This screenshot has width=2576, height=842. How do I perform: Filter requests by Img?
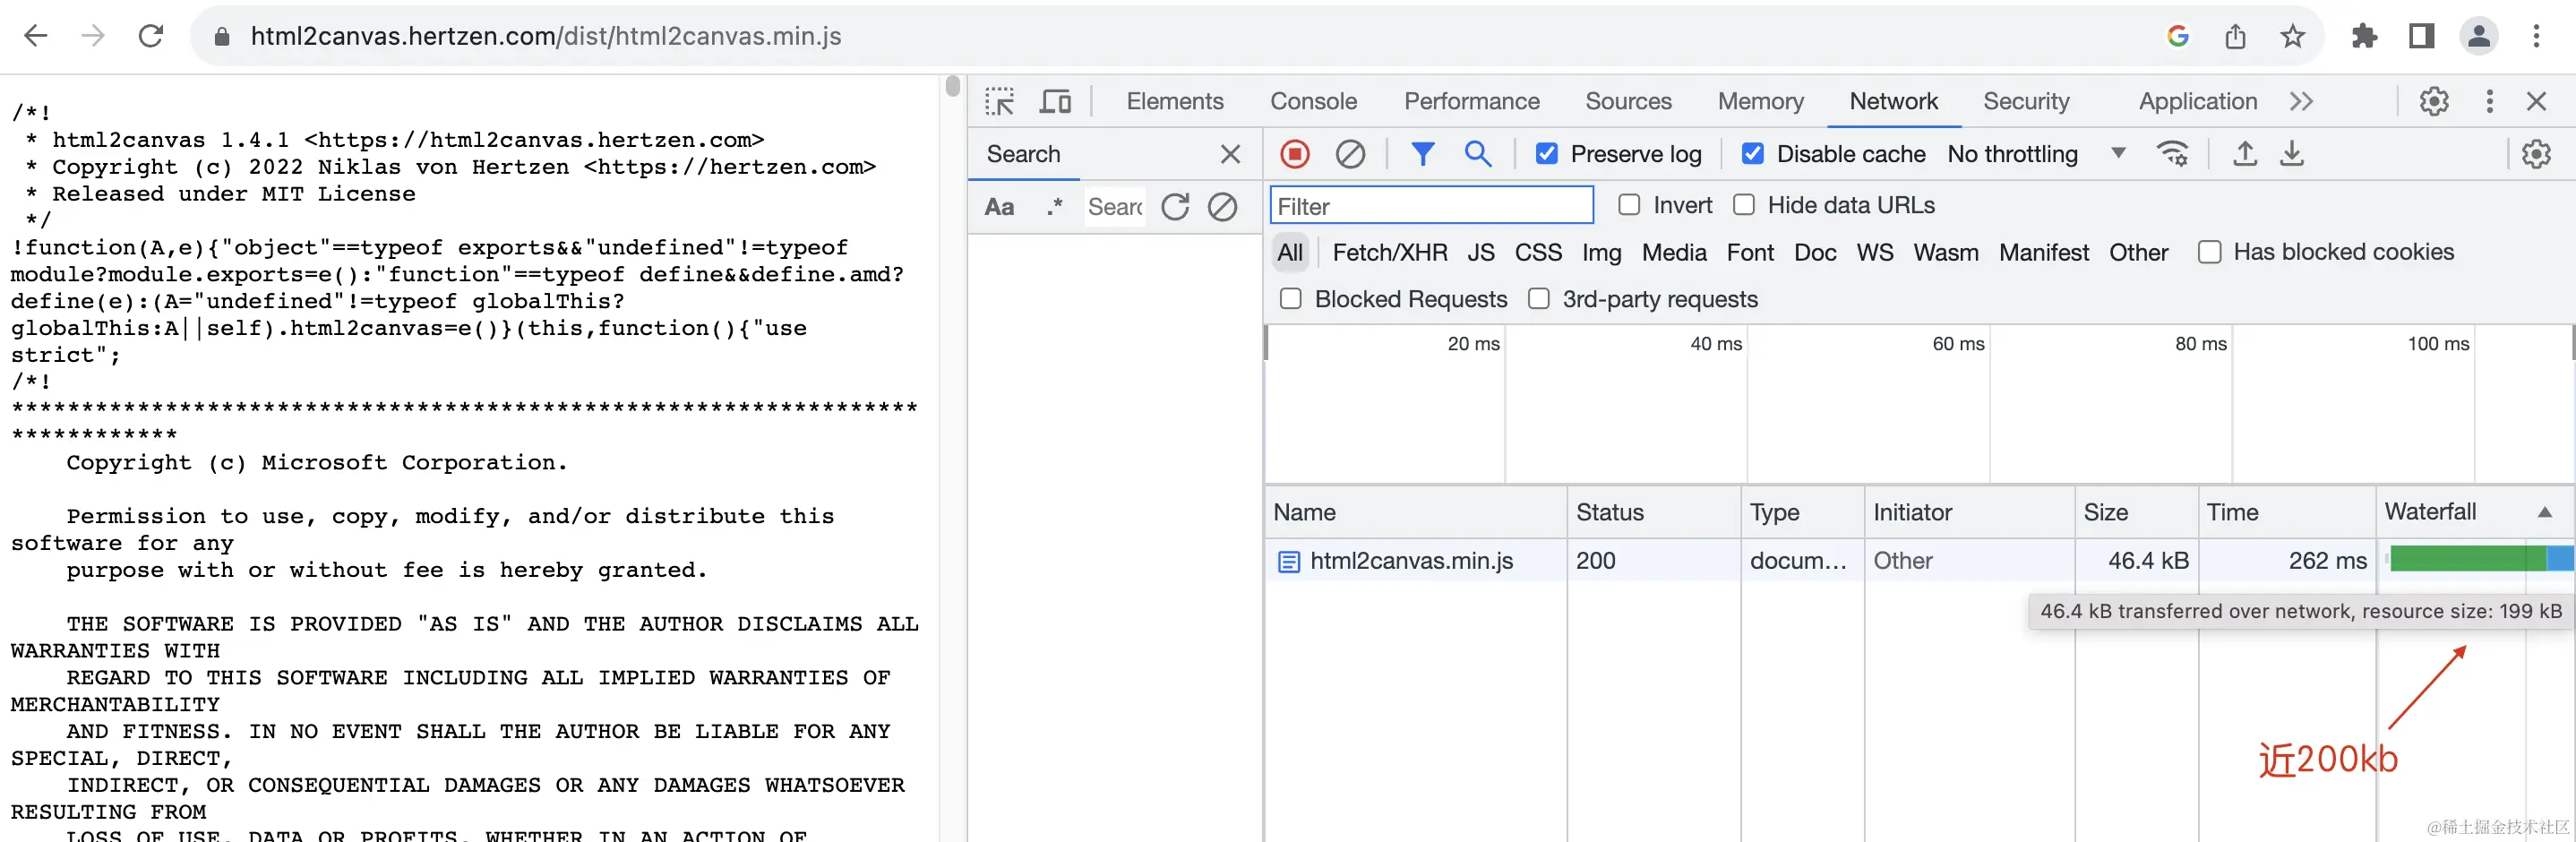pyautogui.click(x=1601, y=253)
